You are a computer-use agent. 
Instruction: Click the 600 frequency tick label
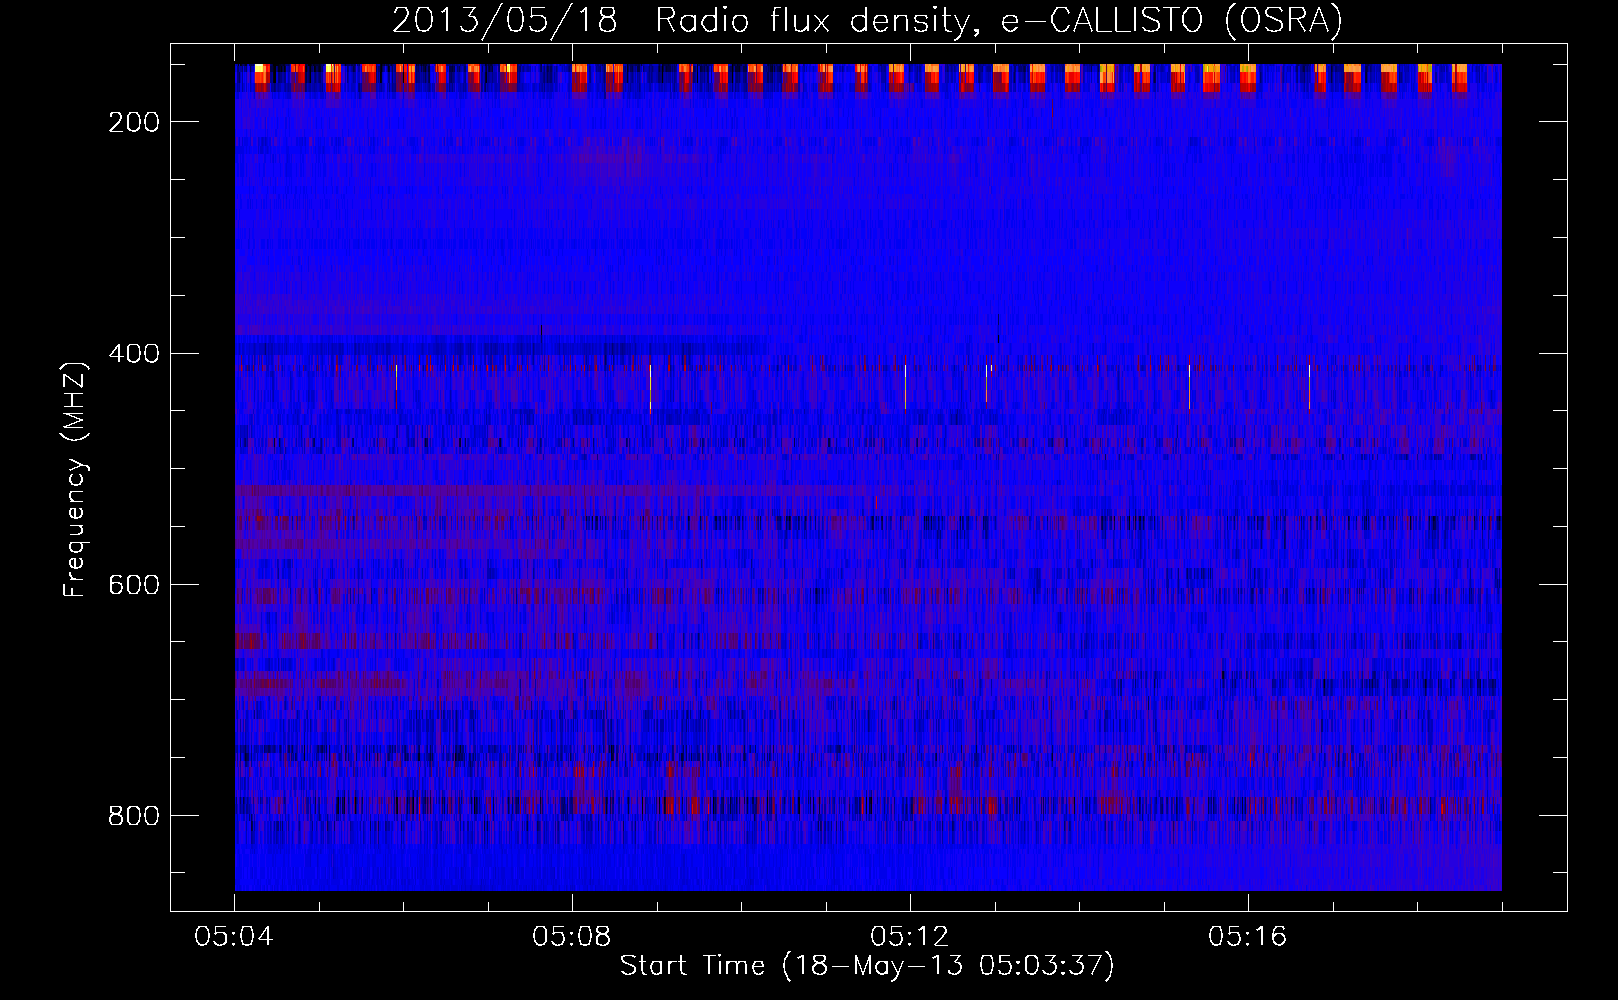134,585
